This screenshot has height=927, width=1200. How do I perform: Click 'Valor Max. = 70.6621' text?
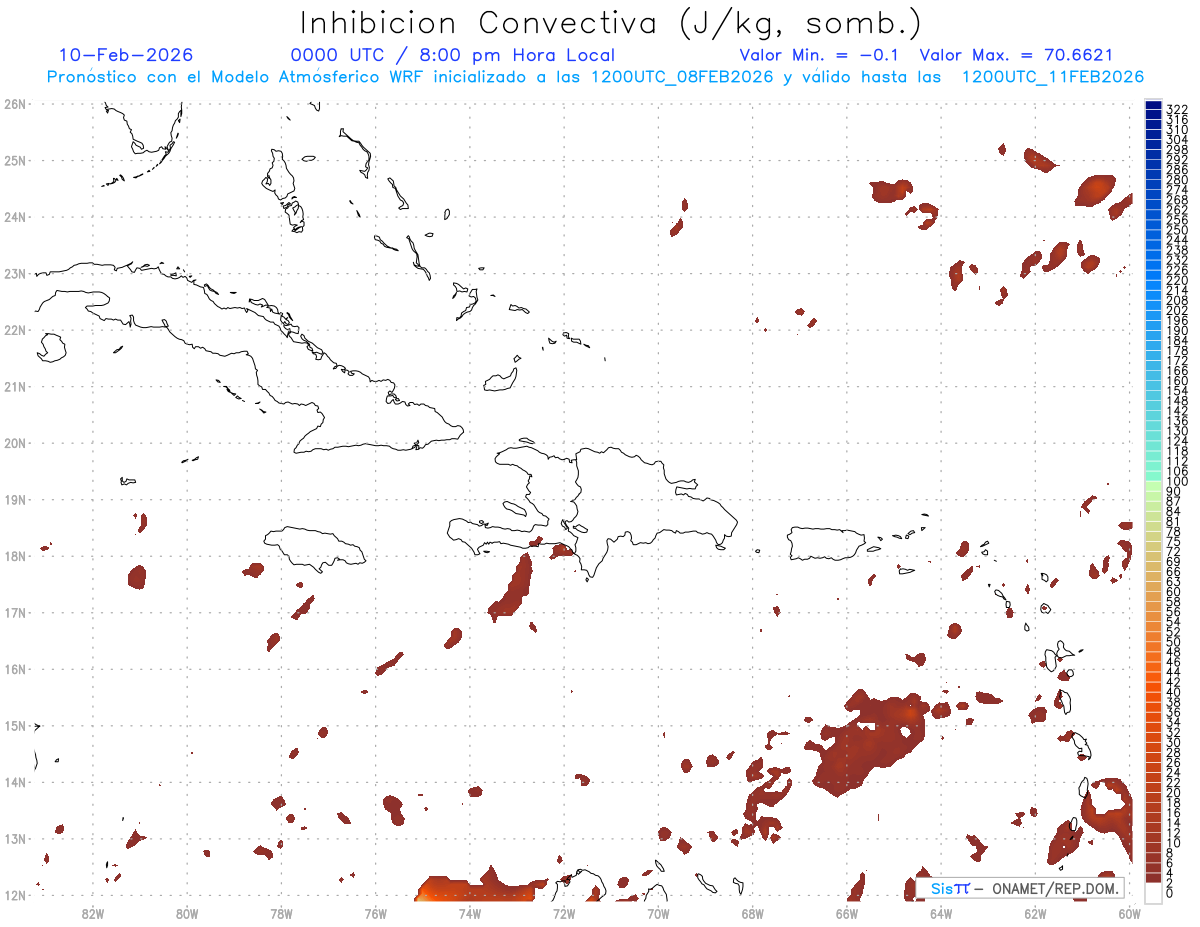1016,55
